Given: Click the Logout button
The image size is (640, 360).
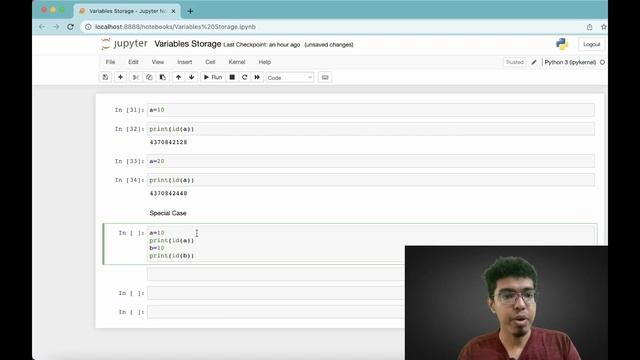Looking at the screenshot, I should [591, 44].
